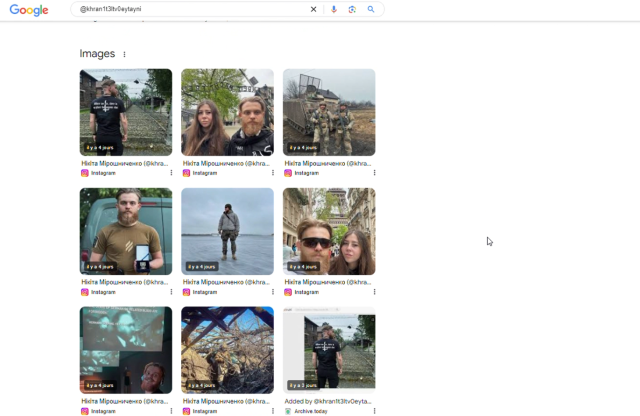Click date badge on the medal box thumbnail
This screenshot has height=416, width=640.
(x=100, y=266)
